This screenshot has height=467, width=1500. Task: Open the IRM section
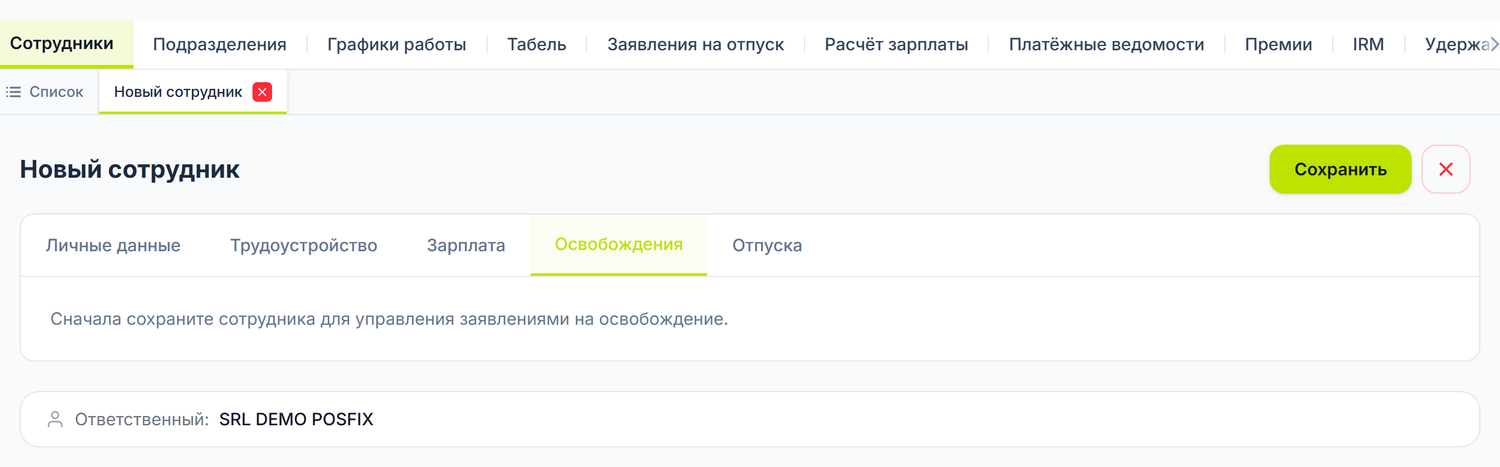tap(1368, 45)
